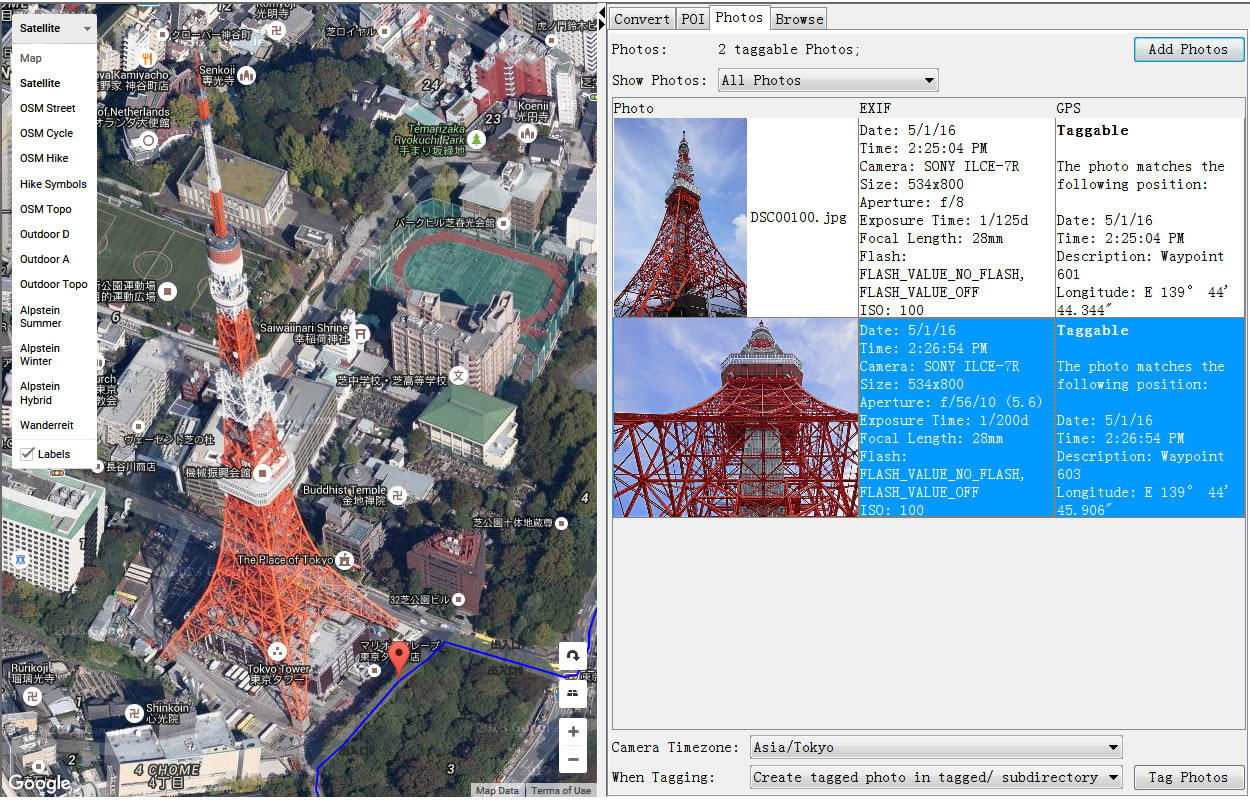Select Satellite in the map type list
This screenshot has width=1250, height=800.
[x=40, y=83]
